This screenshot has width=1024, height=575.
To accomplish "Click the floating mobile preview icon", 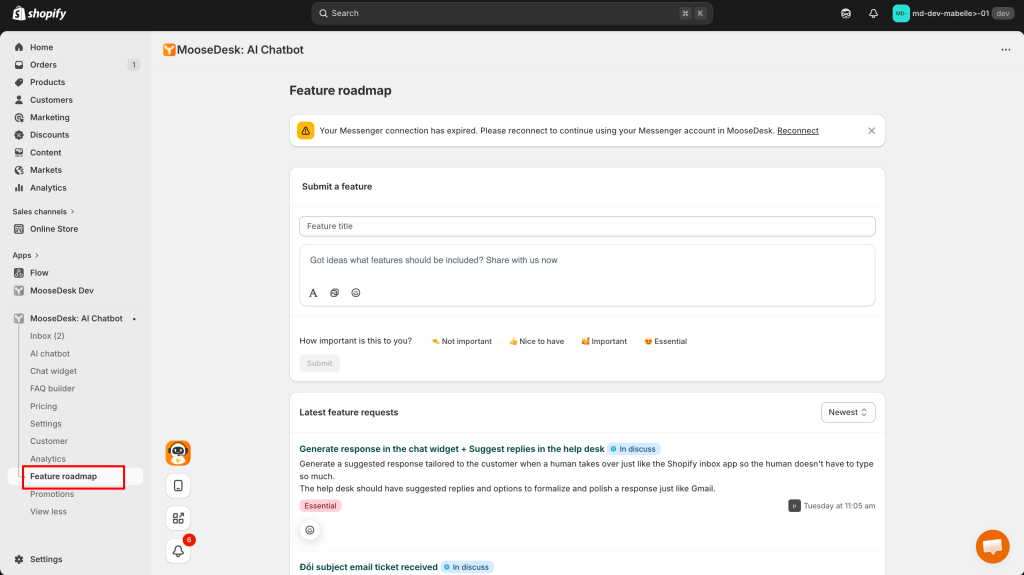I will click(x=178, y=486).
